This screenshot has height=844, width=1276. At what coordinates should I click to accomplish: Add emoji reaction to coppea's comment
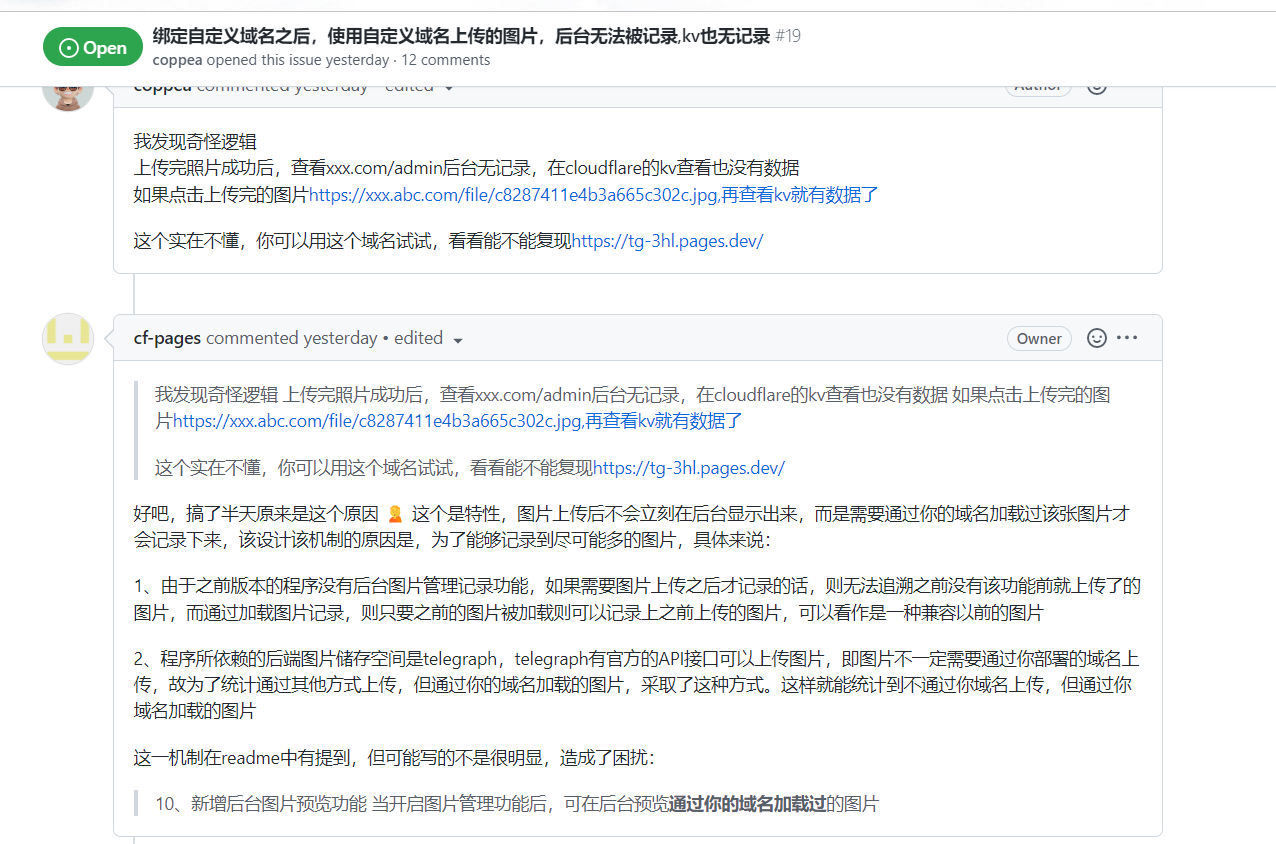[1097, 87]
